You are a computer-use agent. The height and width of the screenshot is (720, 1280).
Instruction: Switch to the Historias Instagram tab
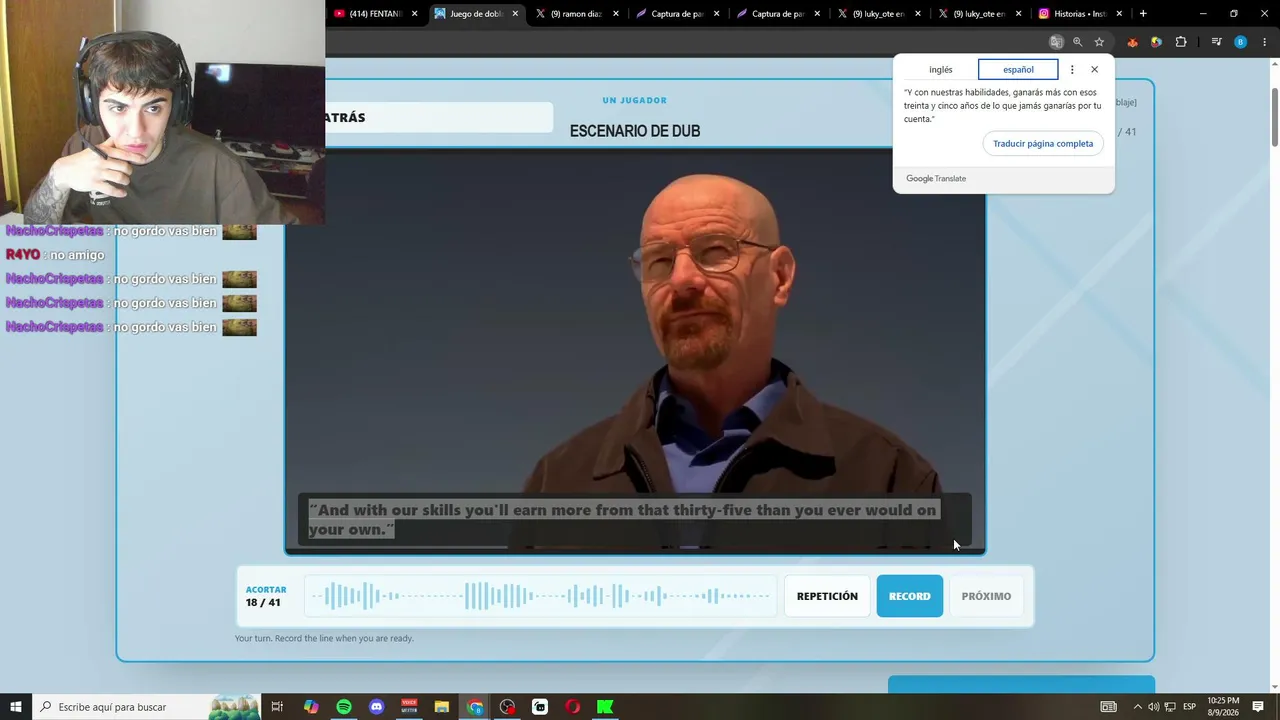(x=1081, y=14)
